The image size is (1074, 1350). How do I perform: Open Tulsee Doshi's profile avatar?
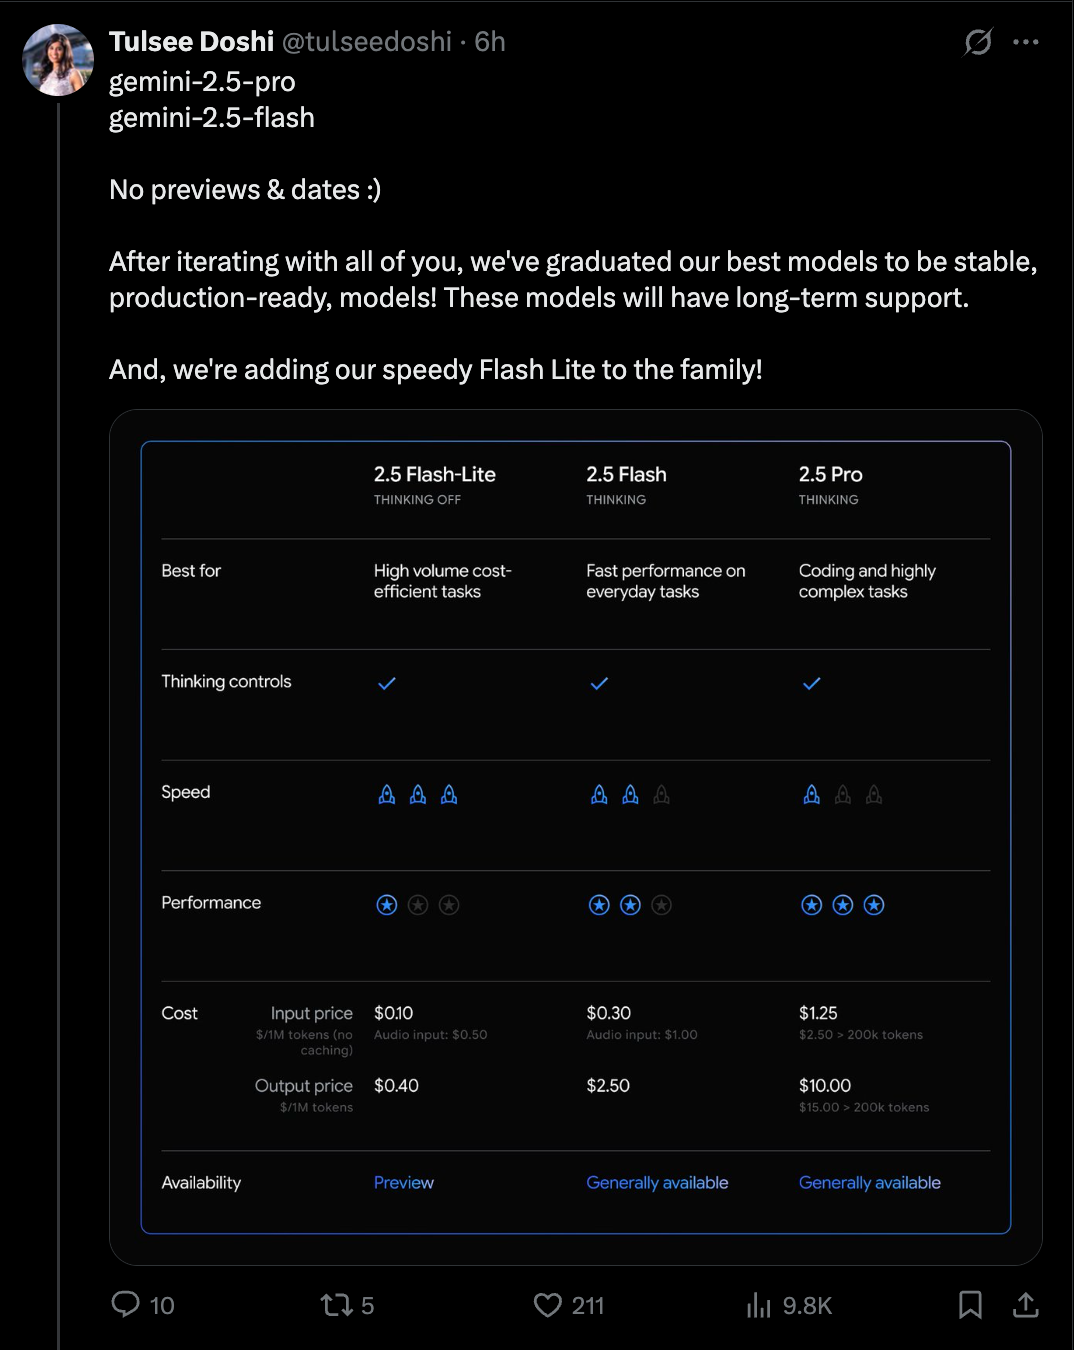click(58, 60)
